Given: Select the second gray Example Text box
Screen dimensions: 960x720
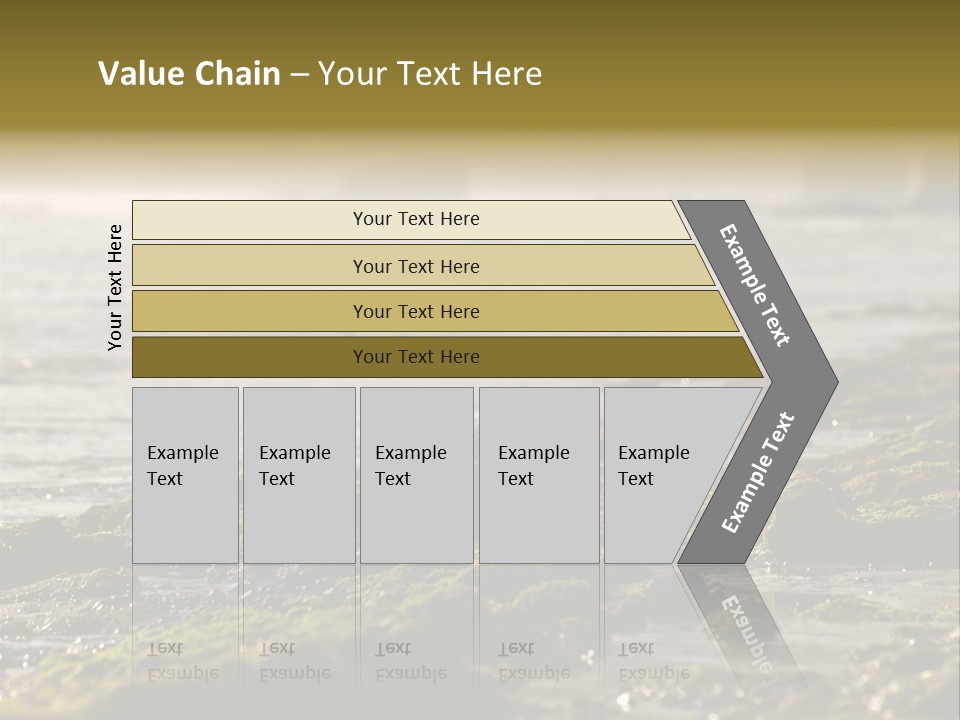Looking at the screenshot, I should tap(298, 474).
